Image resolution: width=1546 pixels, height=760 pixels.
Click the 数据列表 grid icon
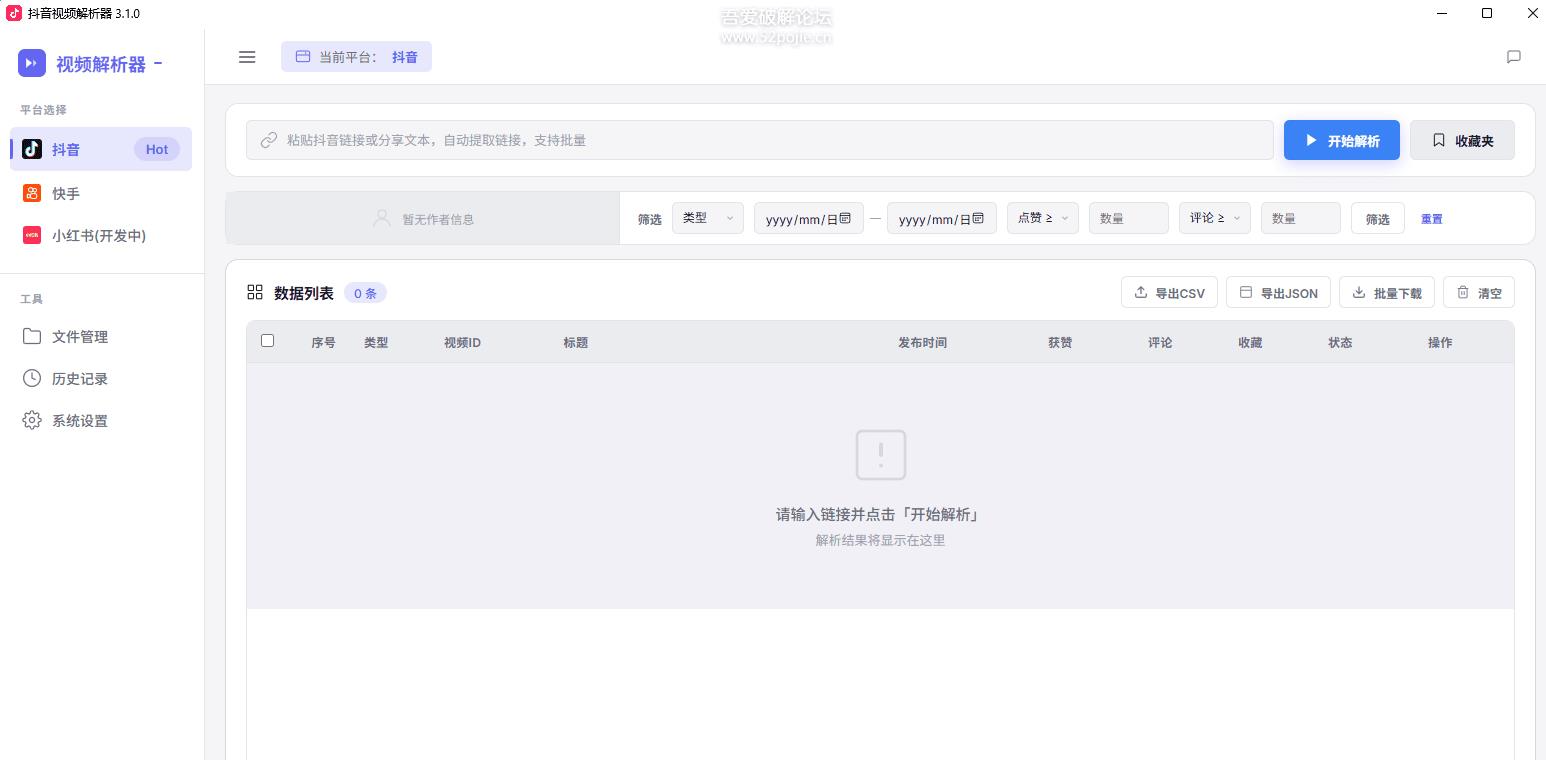click(x=255, y=292)
